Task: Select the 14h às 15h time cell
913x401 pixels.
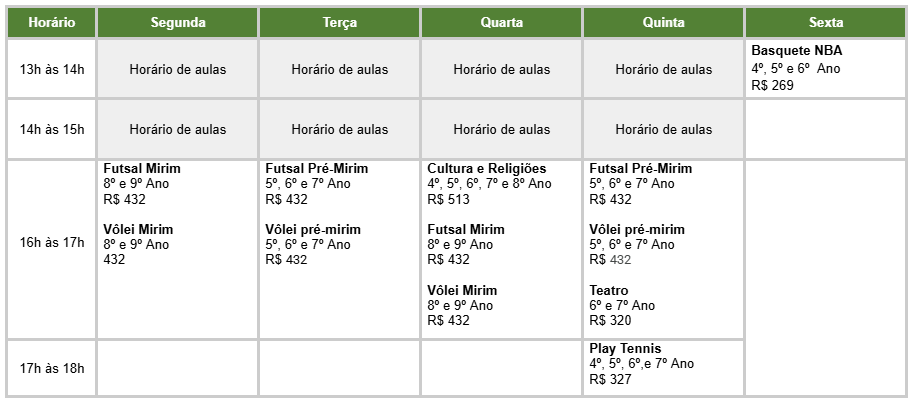Action: pos(50,129)
